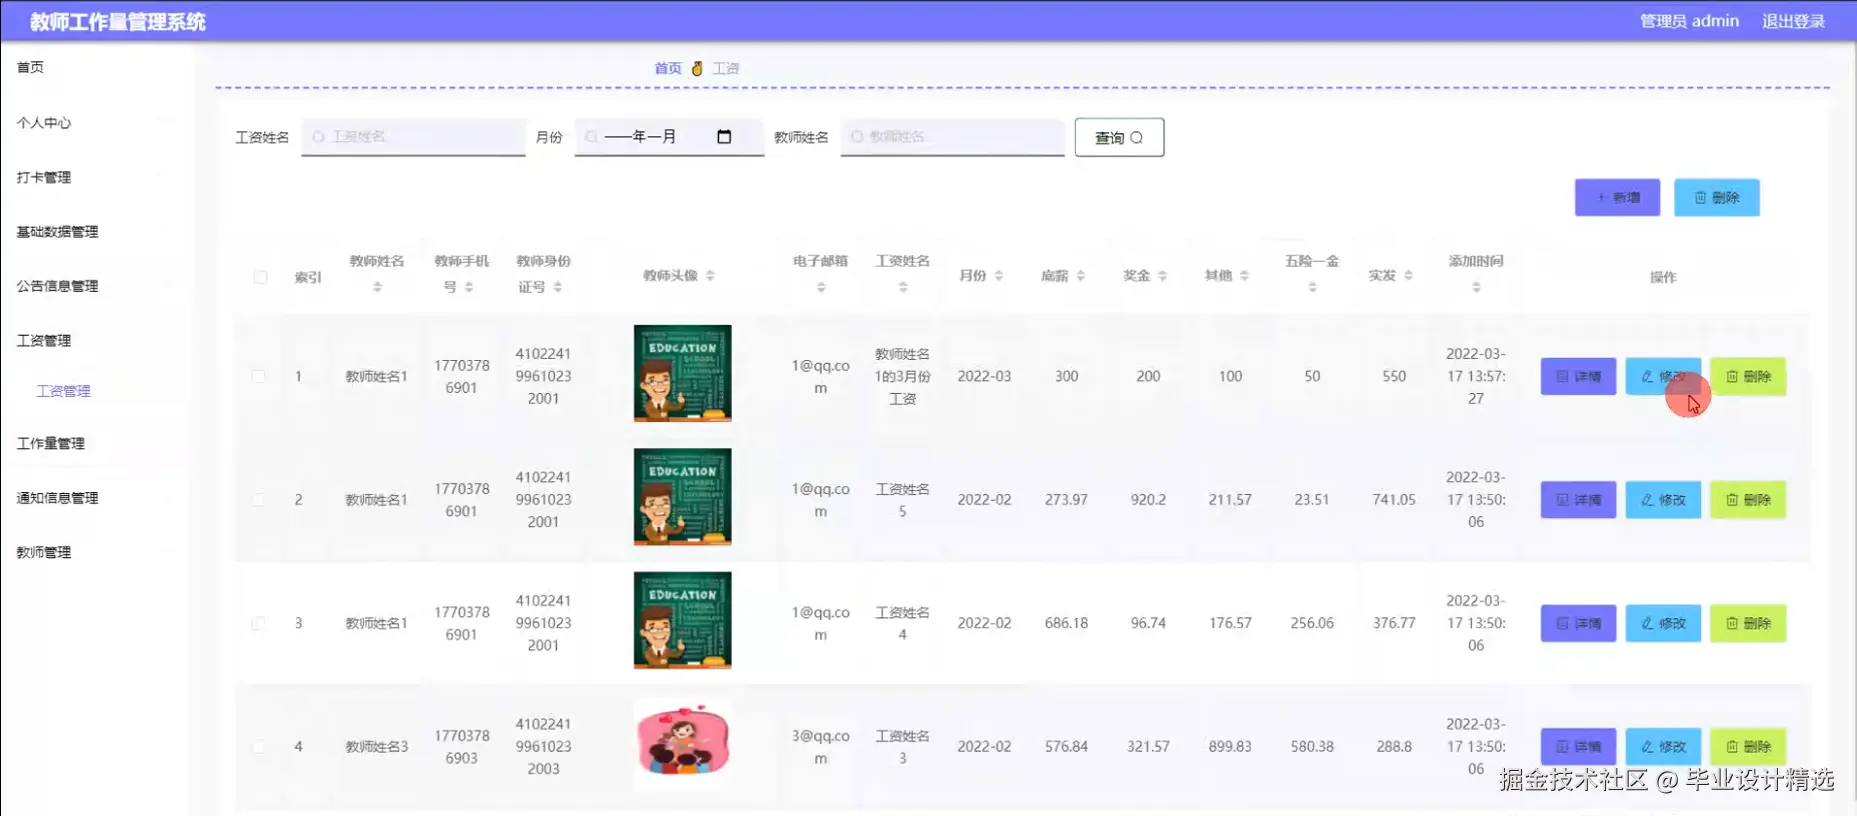Select the header select-all checkbox

click(x=260, y=277)
